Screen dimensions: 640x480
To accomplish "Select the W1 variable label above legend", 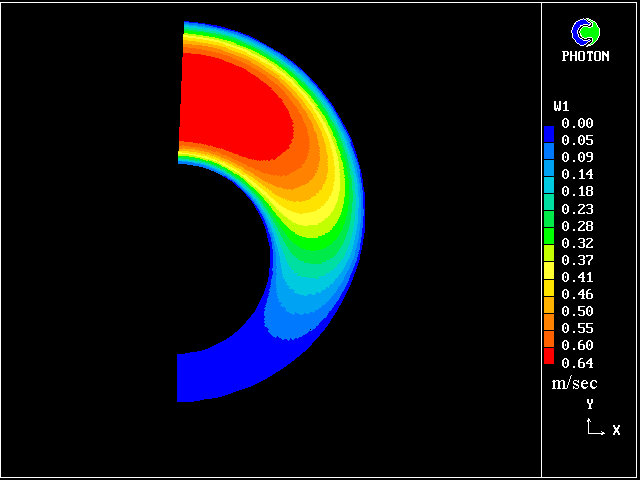I will [x=561, y=106].
